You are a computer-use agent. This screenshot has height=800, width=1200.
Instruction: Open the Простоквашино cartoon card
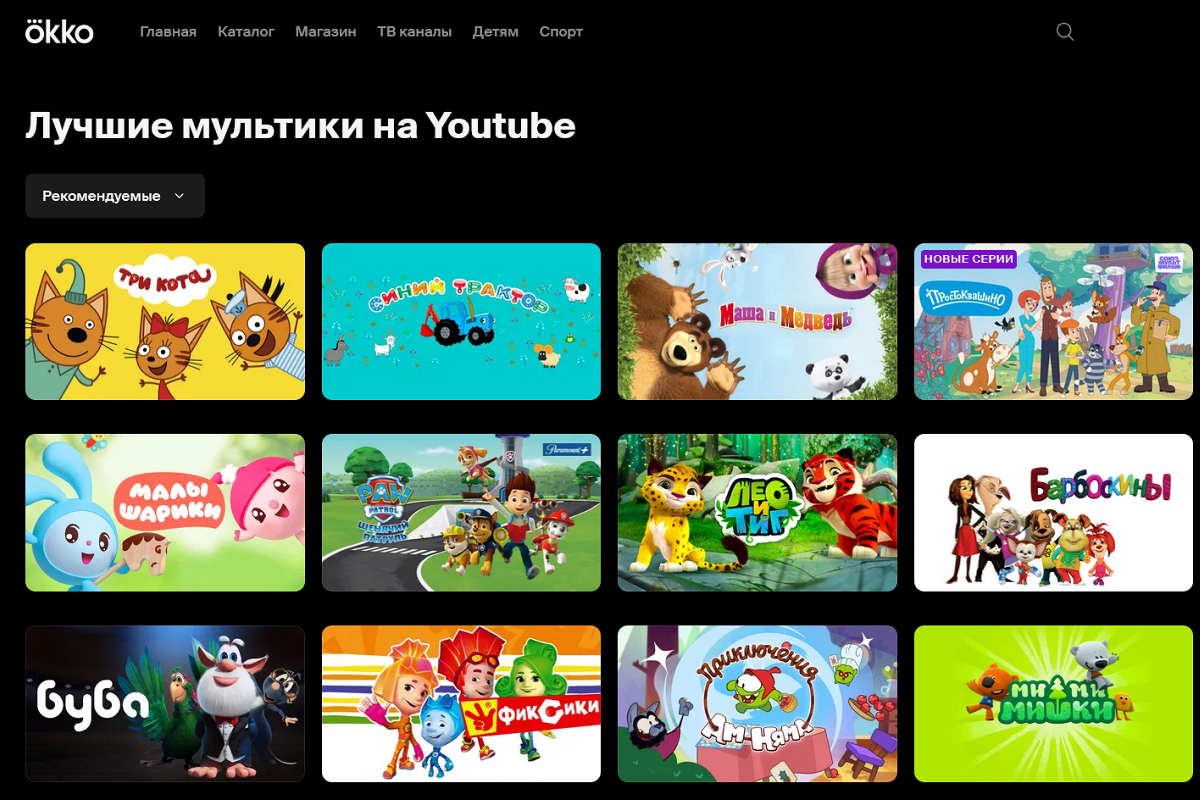tap(1054, 321)
